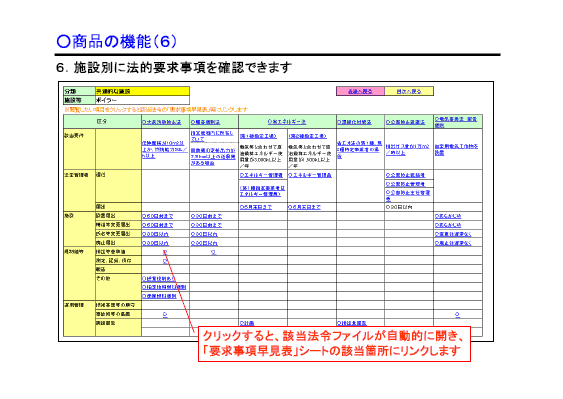563x399 pixels.
Task: Open ○あらかじめ link in 設置届出 row
Action: 448,216
